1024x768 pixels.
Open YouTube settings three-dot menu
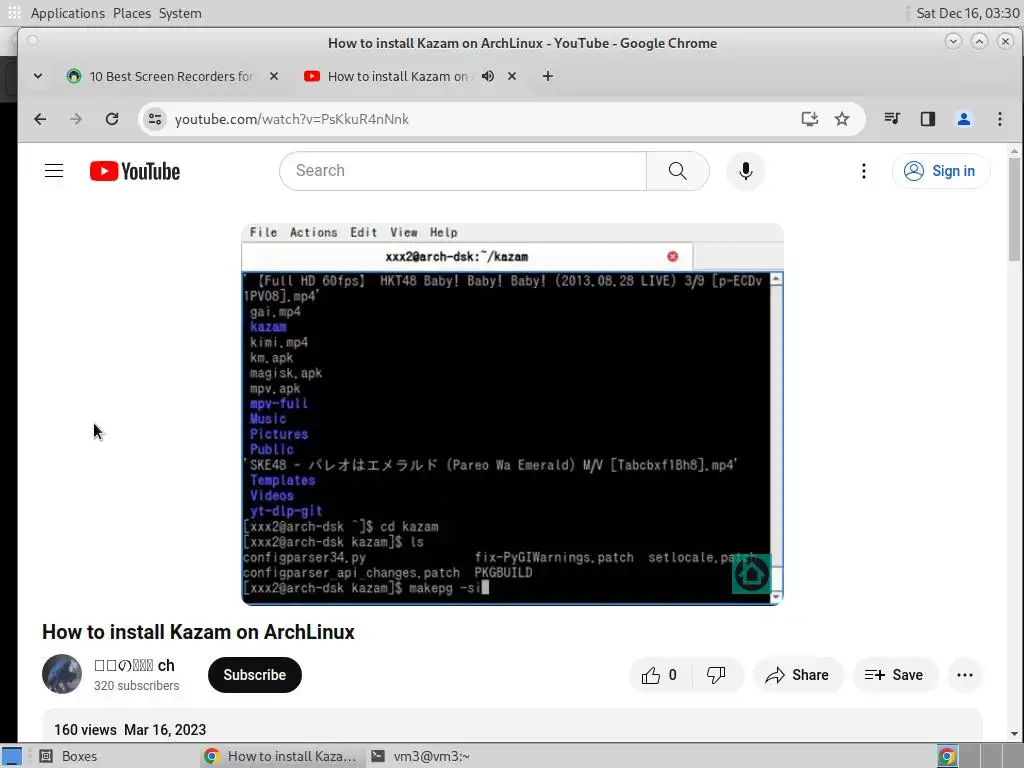(x=863, y=171)
